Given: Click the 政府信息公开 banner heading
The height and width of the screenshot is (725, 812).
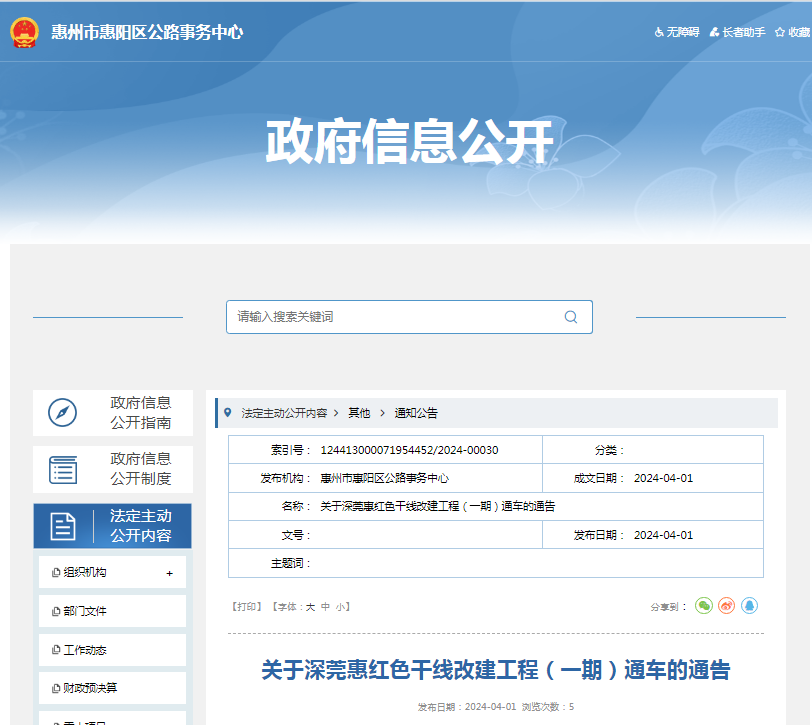Looking at the screenshot, I should (x=409, y=141).
